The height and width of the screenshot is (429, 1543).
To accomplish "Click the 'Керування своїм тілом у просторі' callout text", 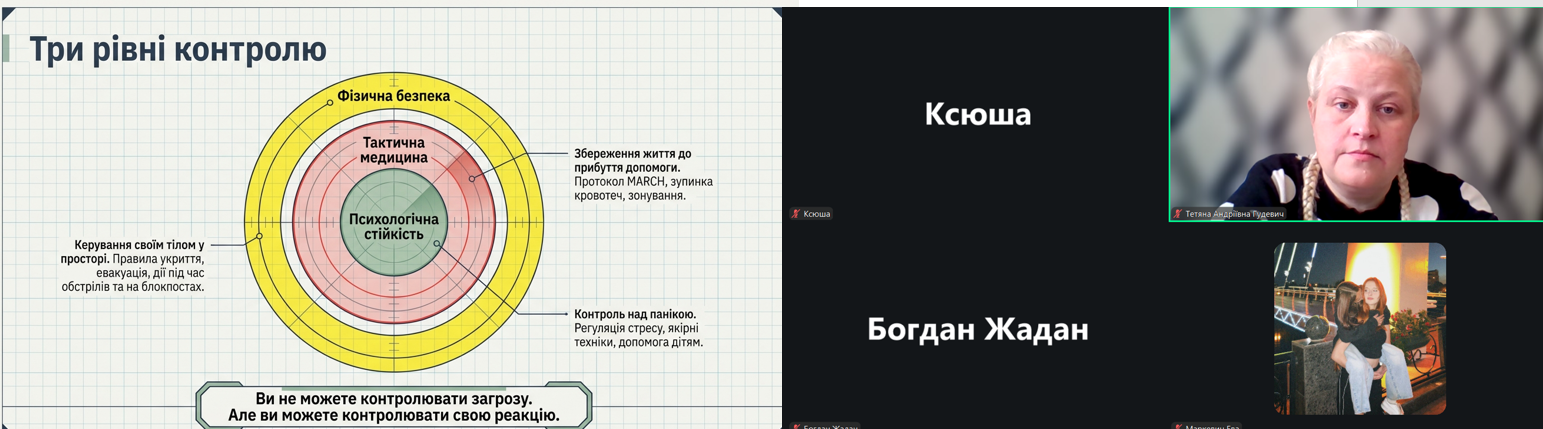I will coord(139,251).
